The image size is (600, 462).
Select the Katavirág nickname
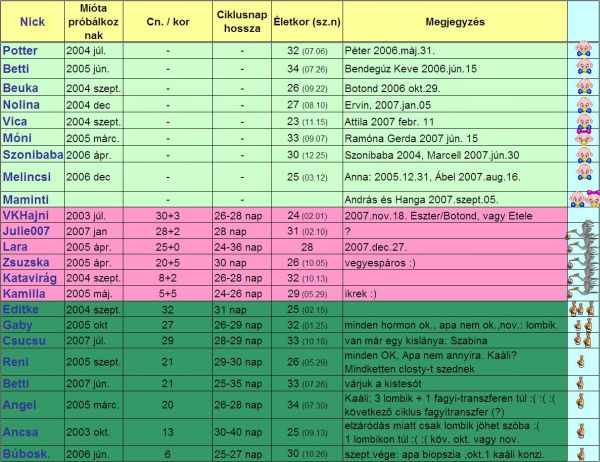(x=30, y=278)
